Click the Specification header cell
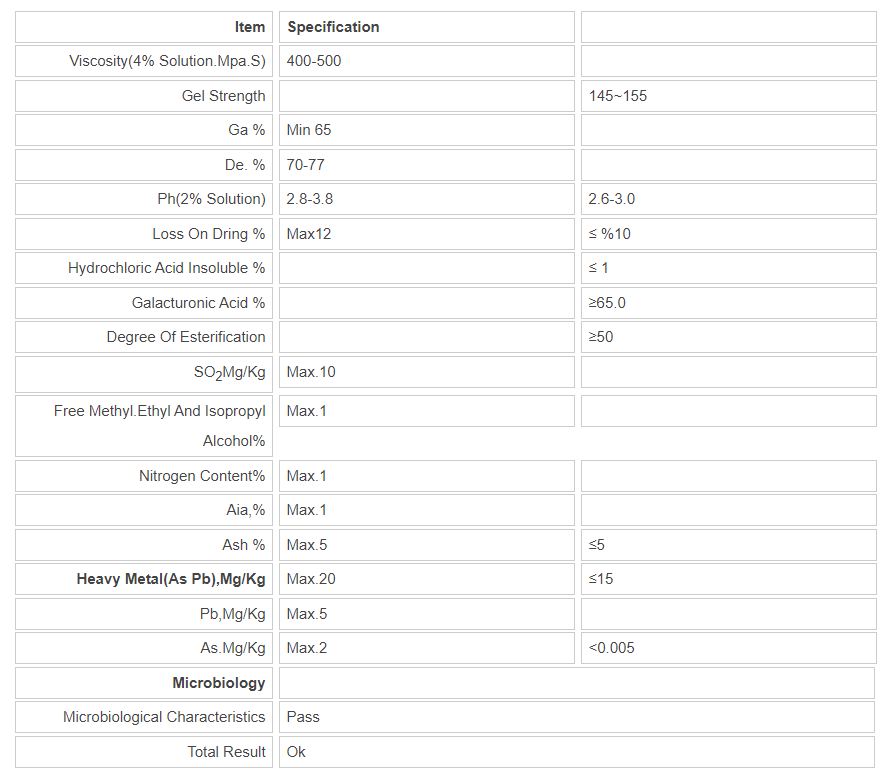The height and width of the screenshot is (776, 890). [333, 27]
